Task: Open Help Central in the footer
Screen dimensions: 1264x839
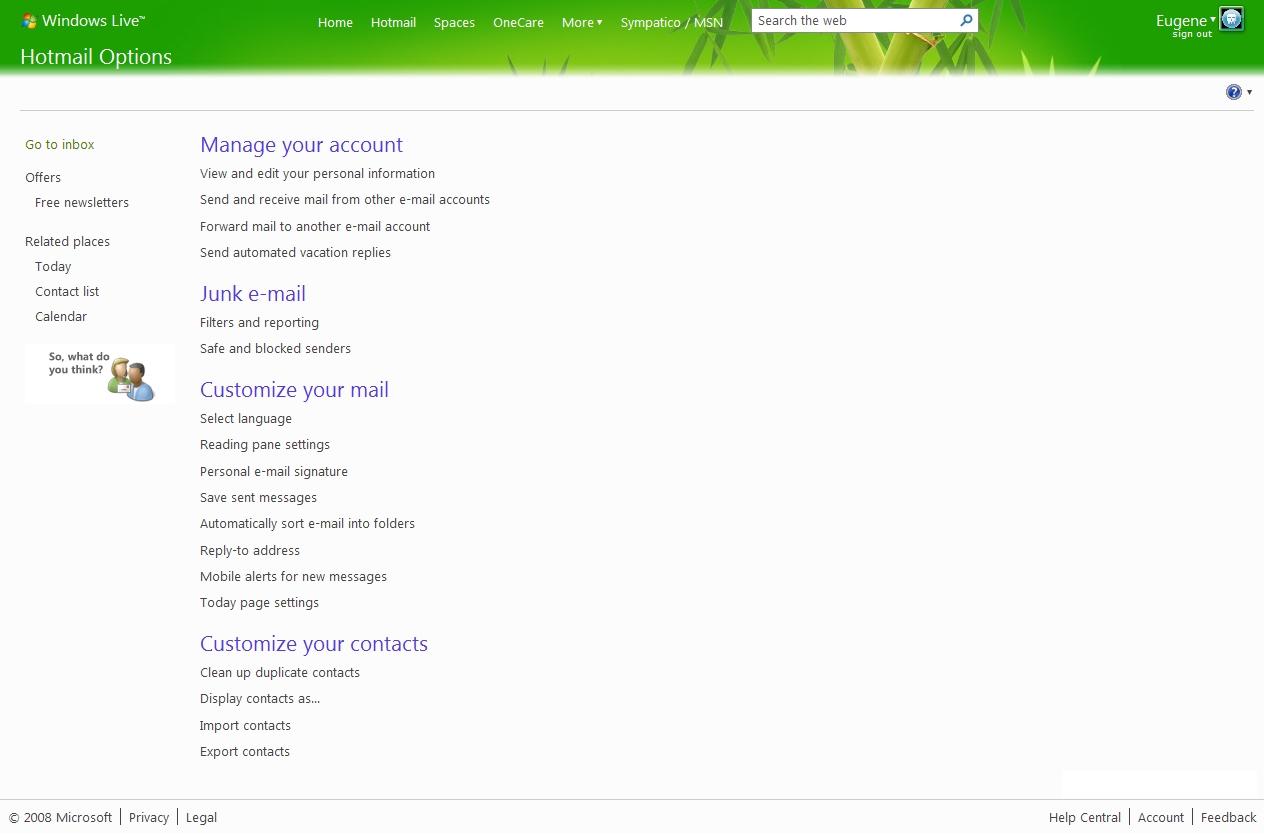Action: coord(1085,817)
